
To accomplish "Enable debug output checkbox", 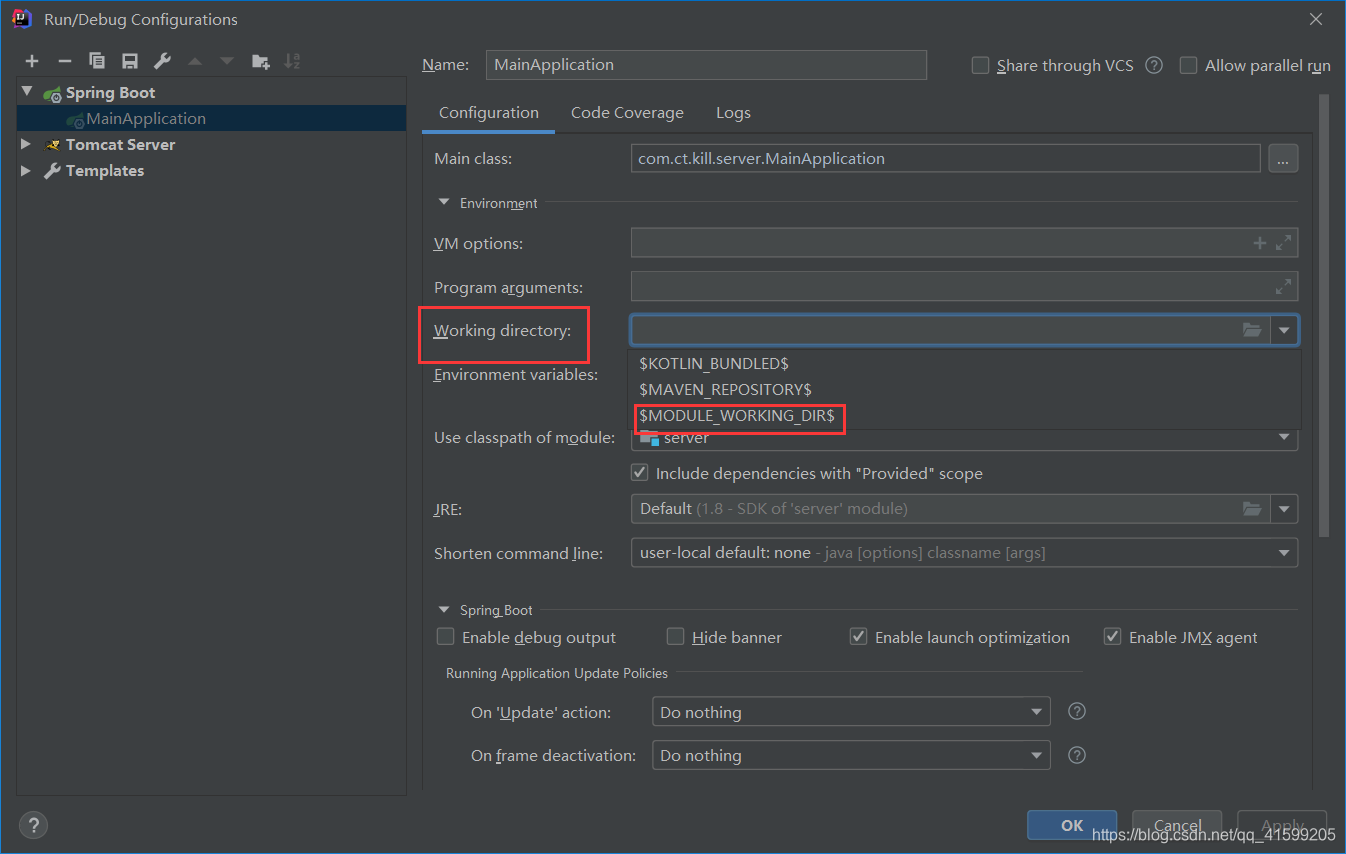I will tap(445, 637).
